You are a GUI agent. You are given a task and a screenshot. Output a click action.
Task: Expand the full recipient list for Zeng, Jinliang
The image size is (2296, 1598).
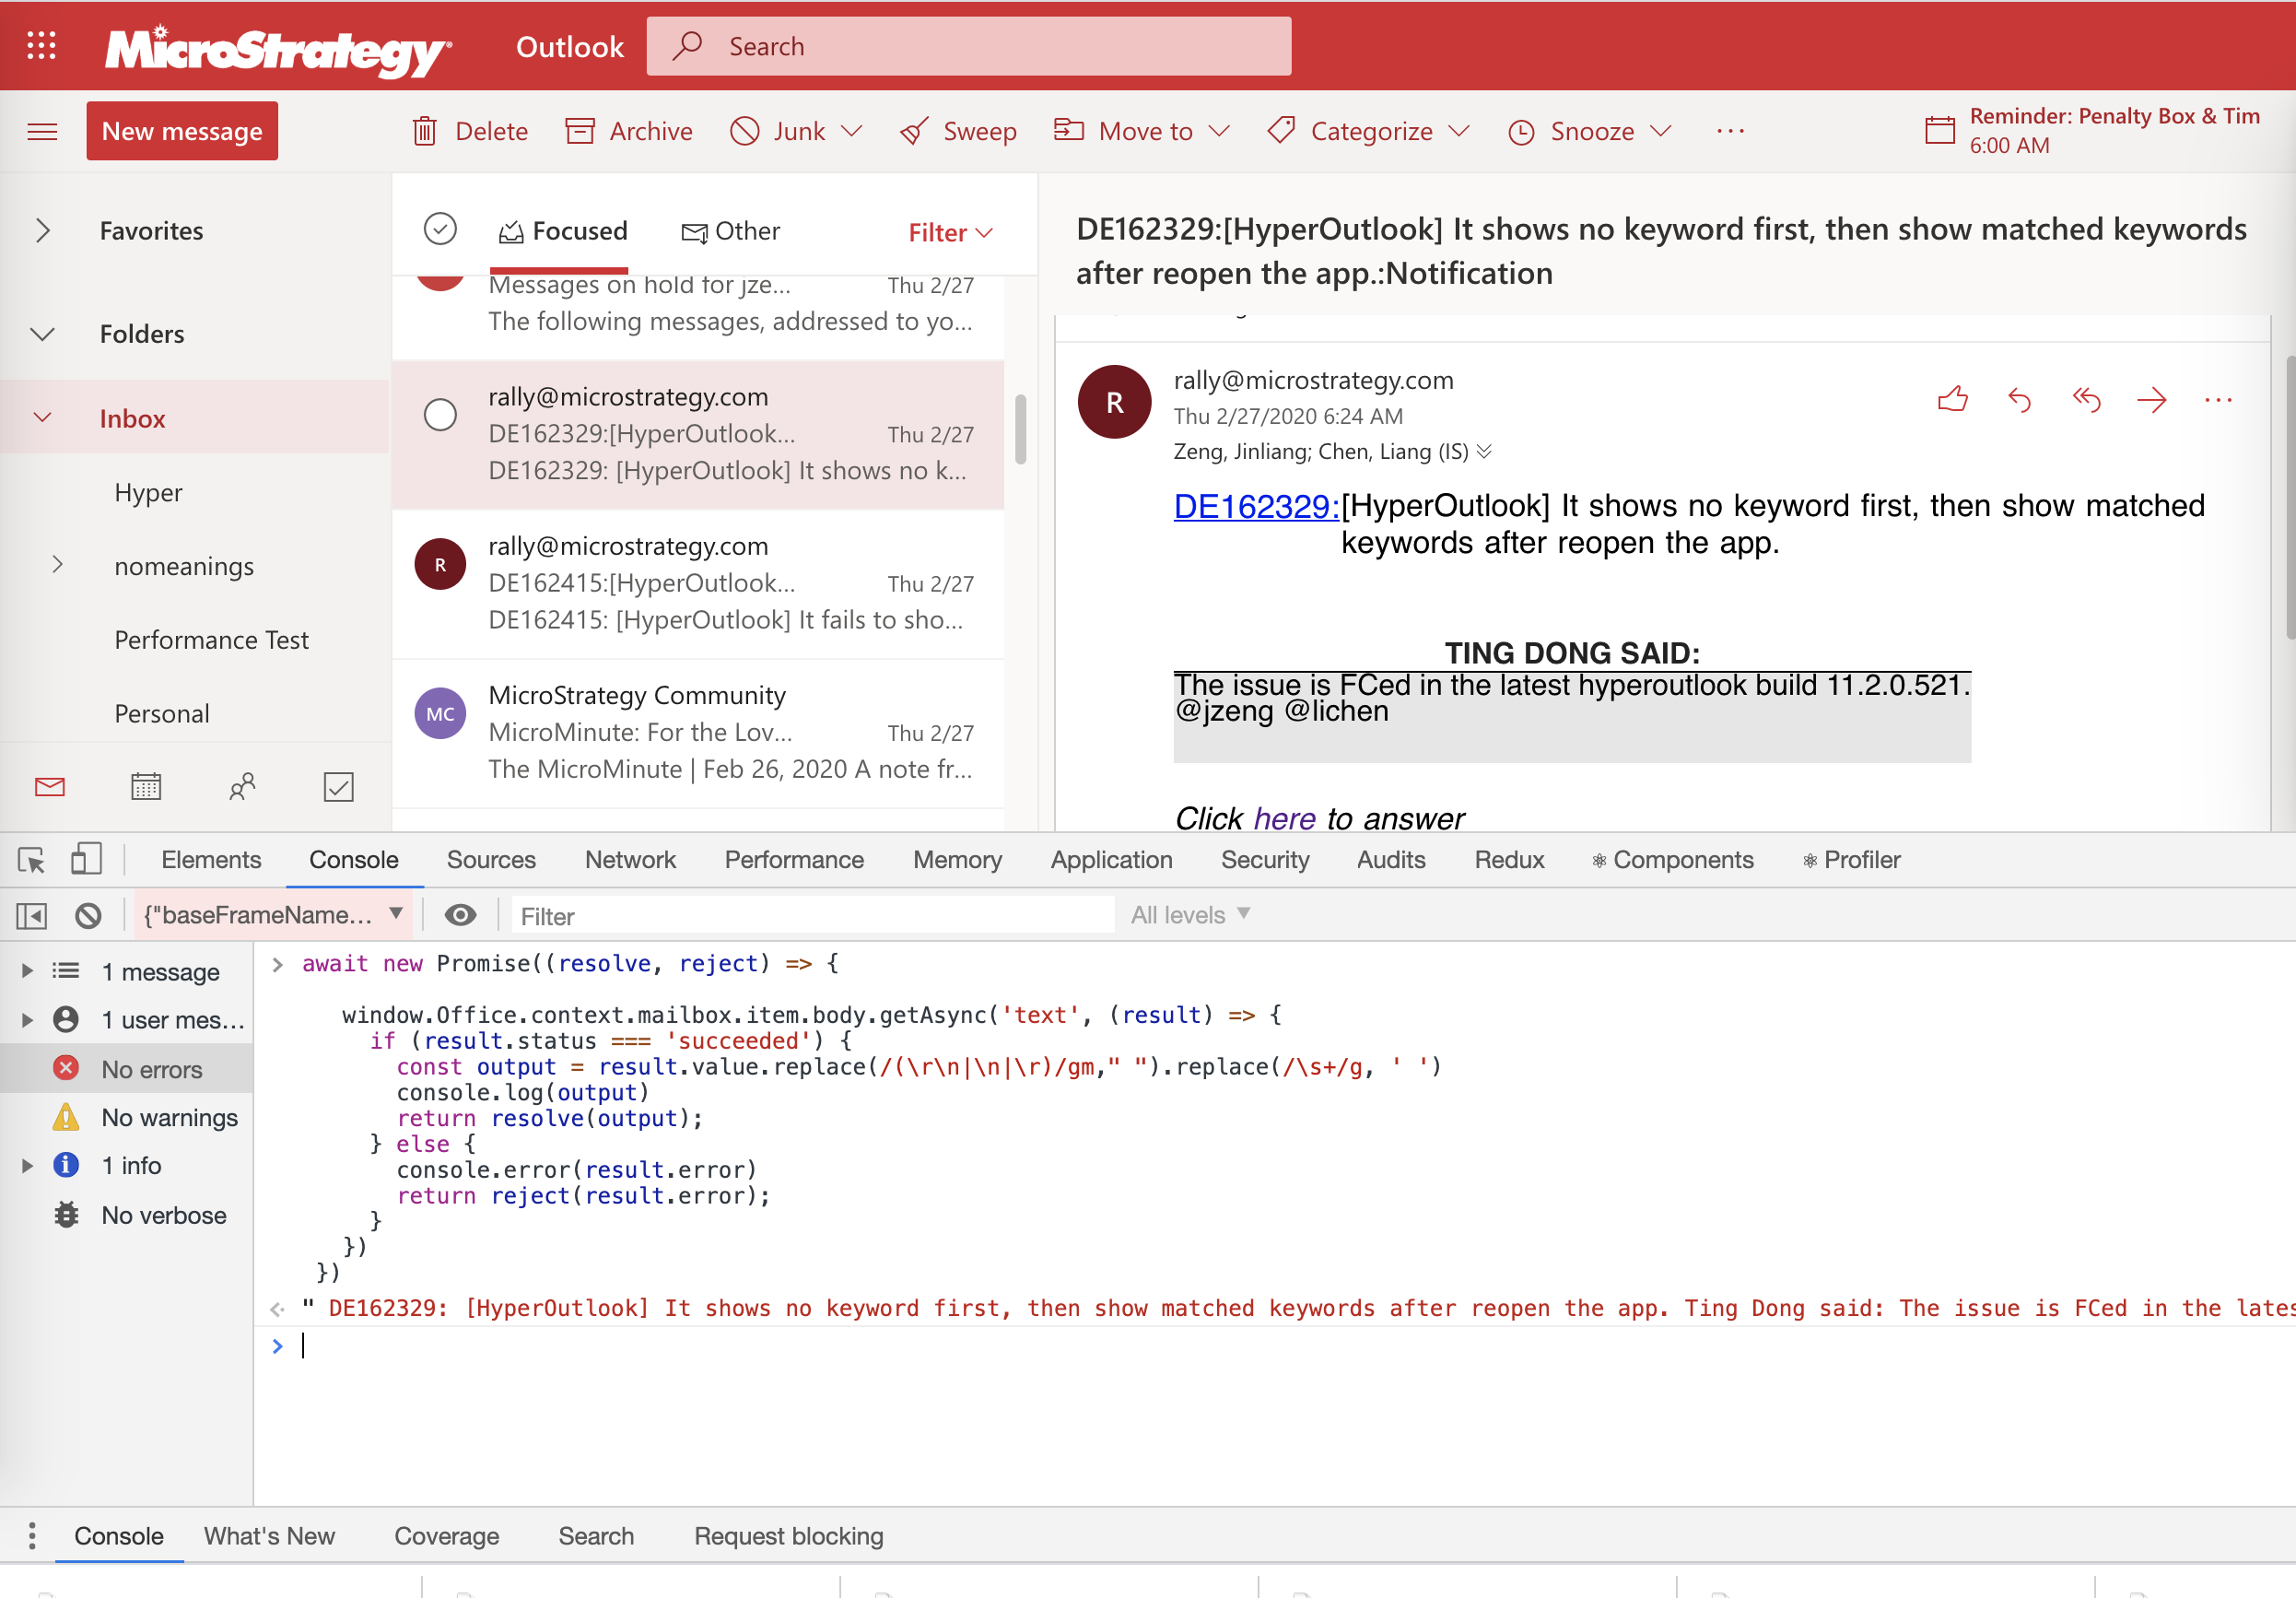click(x=1487, y=452)
